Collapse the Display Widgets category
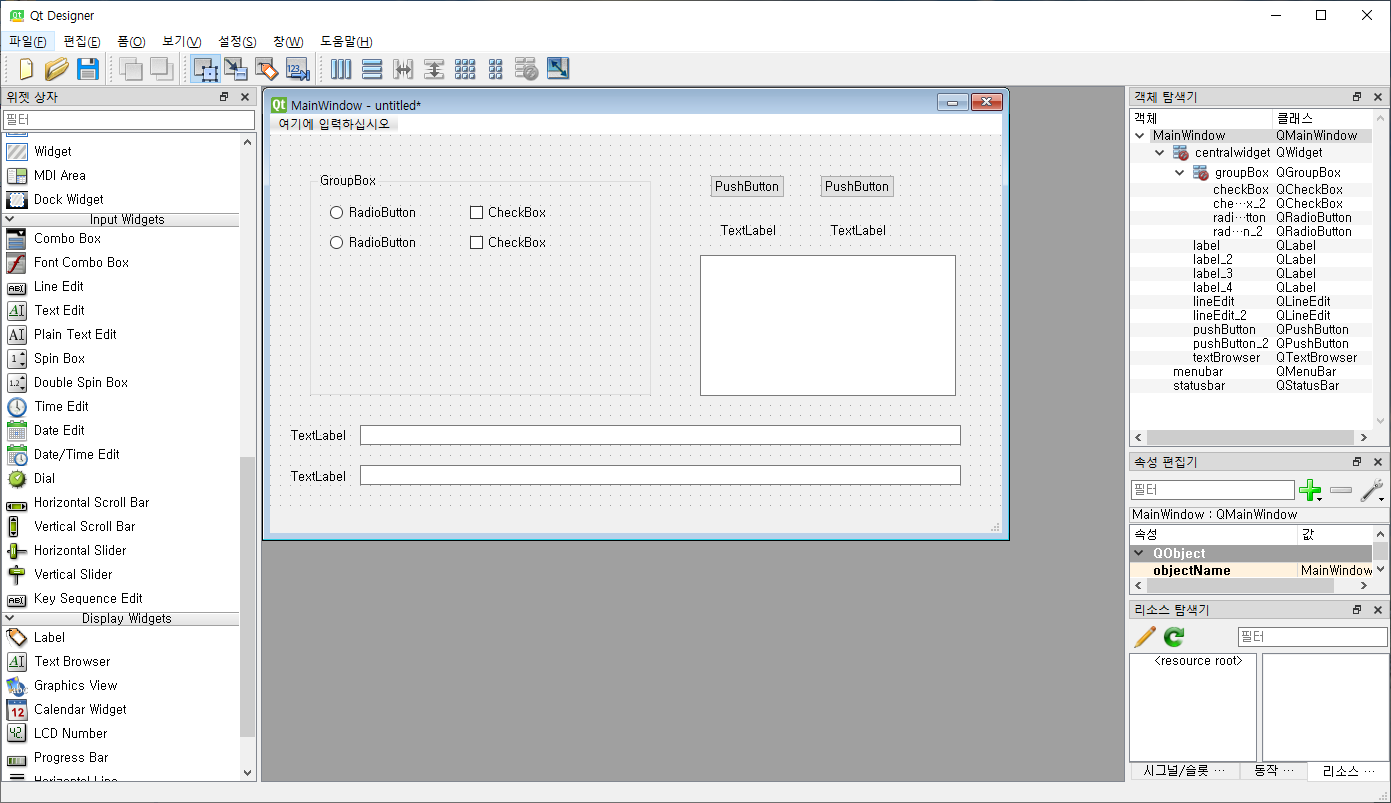Screen dimensions: 1391x803 click(11, 618)
